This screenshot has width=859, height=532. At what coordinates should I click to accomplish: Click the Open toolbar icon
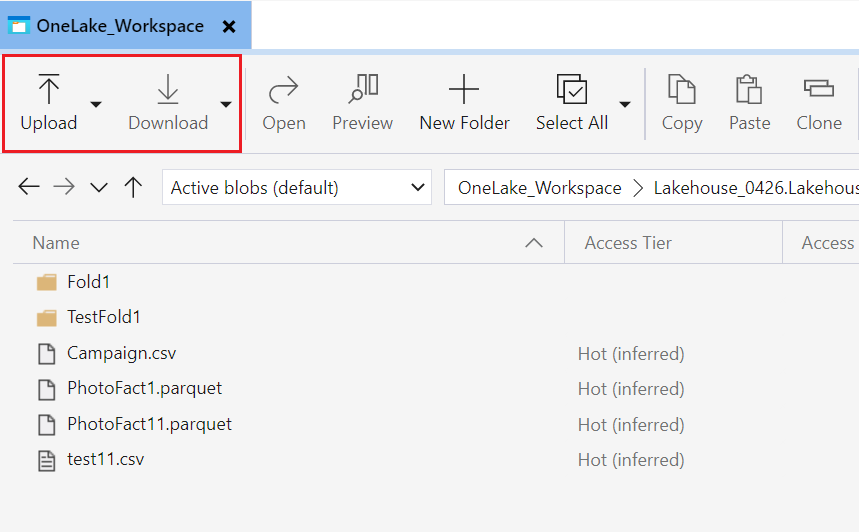click(284, 91)
